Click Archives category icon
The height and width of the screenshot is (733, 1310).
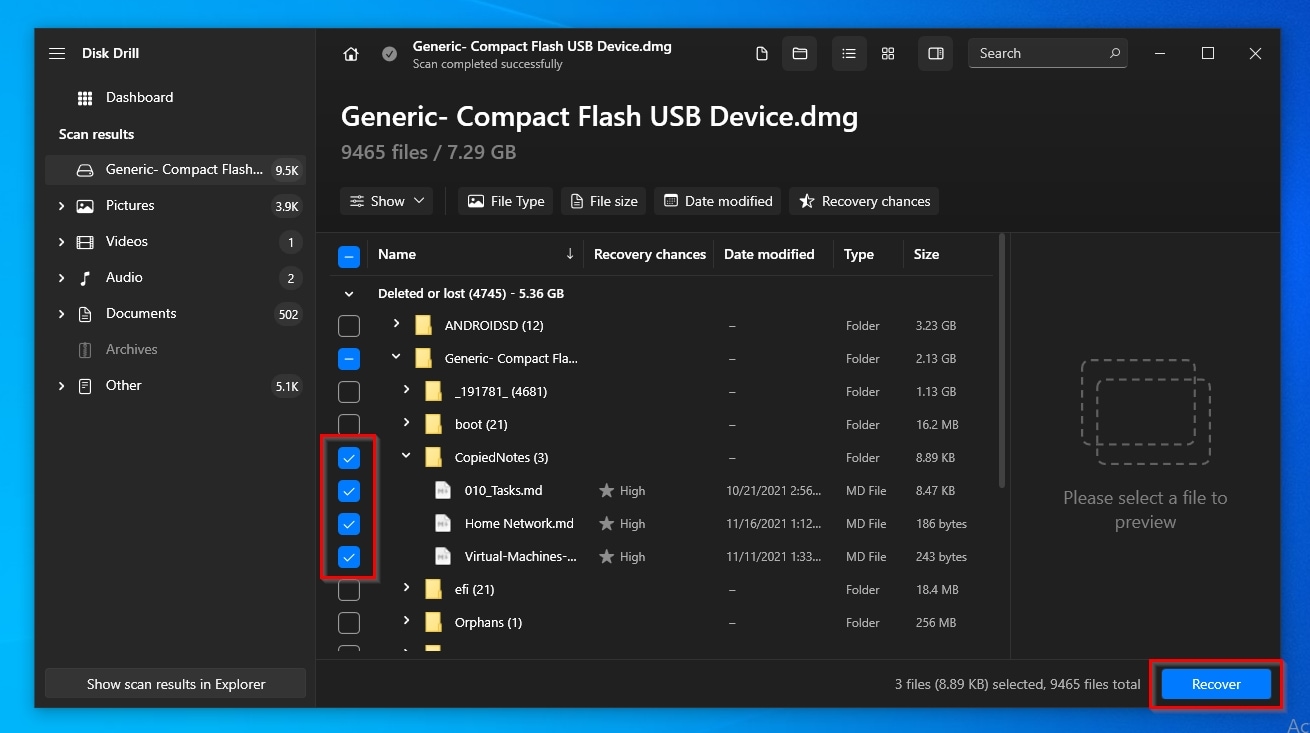pyautogui.click(x=85, y=350)
